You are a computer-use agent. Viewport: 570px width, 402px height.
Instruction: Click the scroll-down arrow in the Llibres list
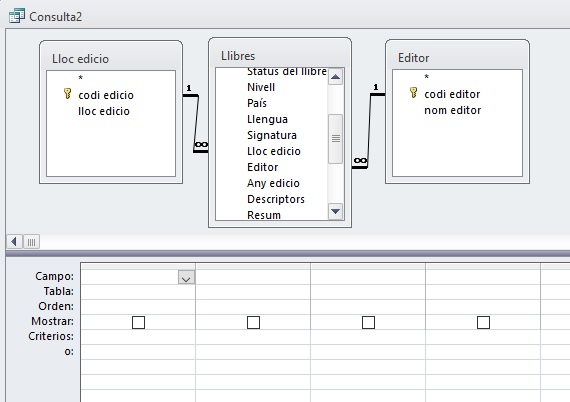tap(335, 211)
